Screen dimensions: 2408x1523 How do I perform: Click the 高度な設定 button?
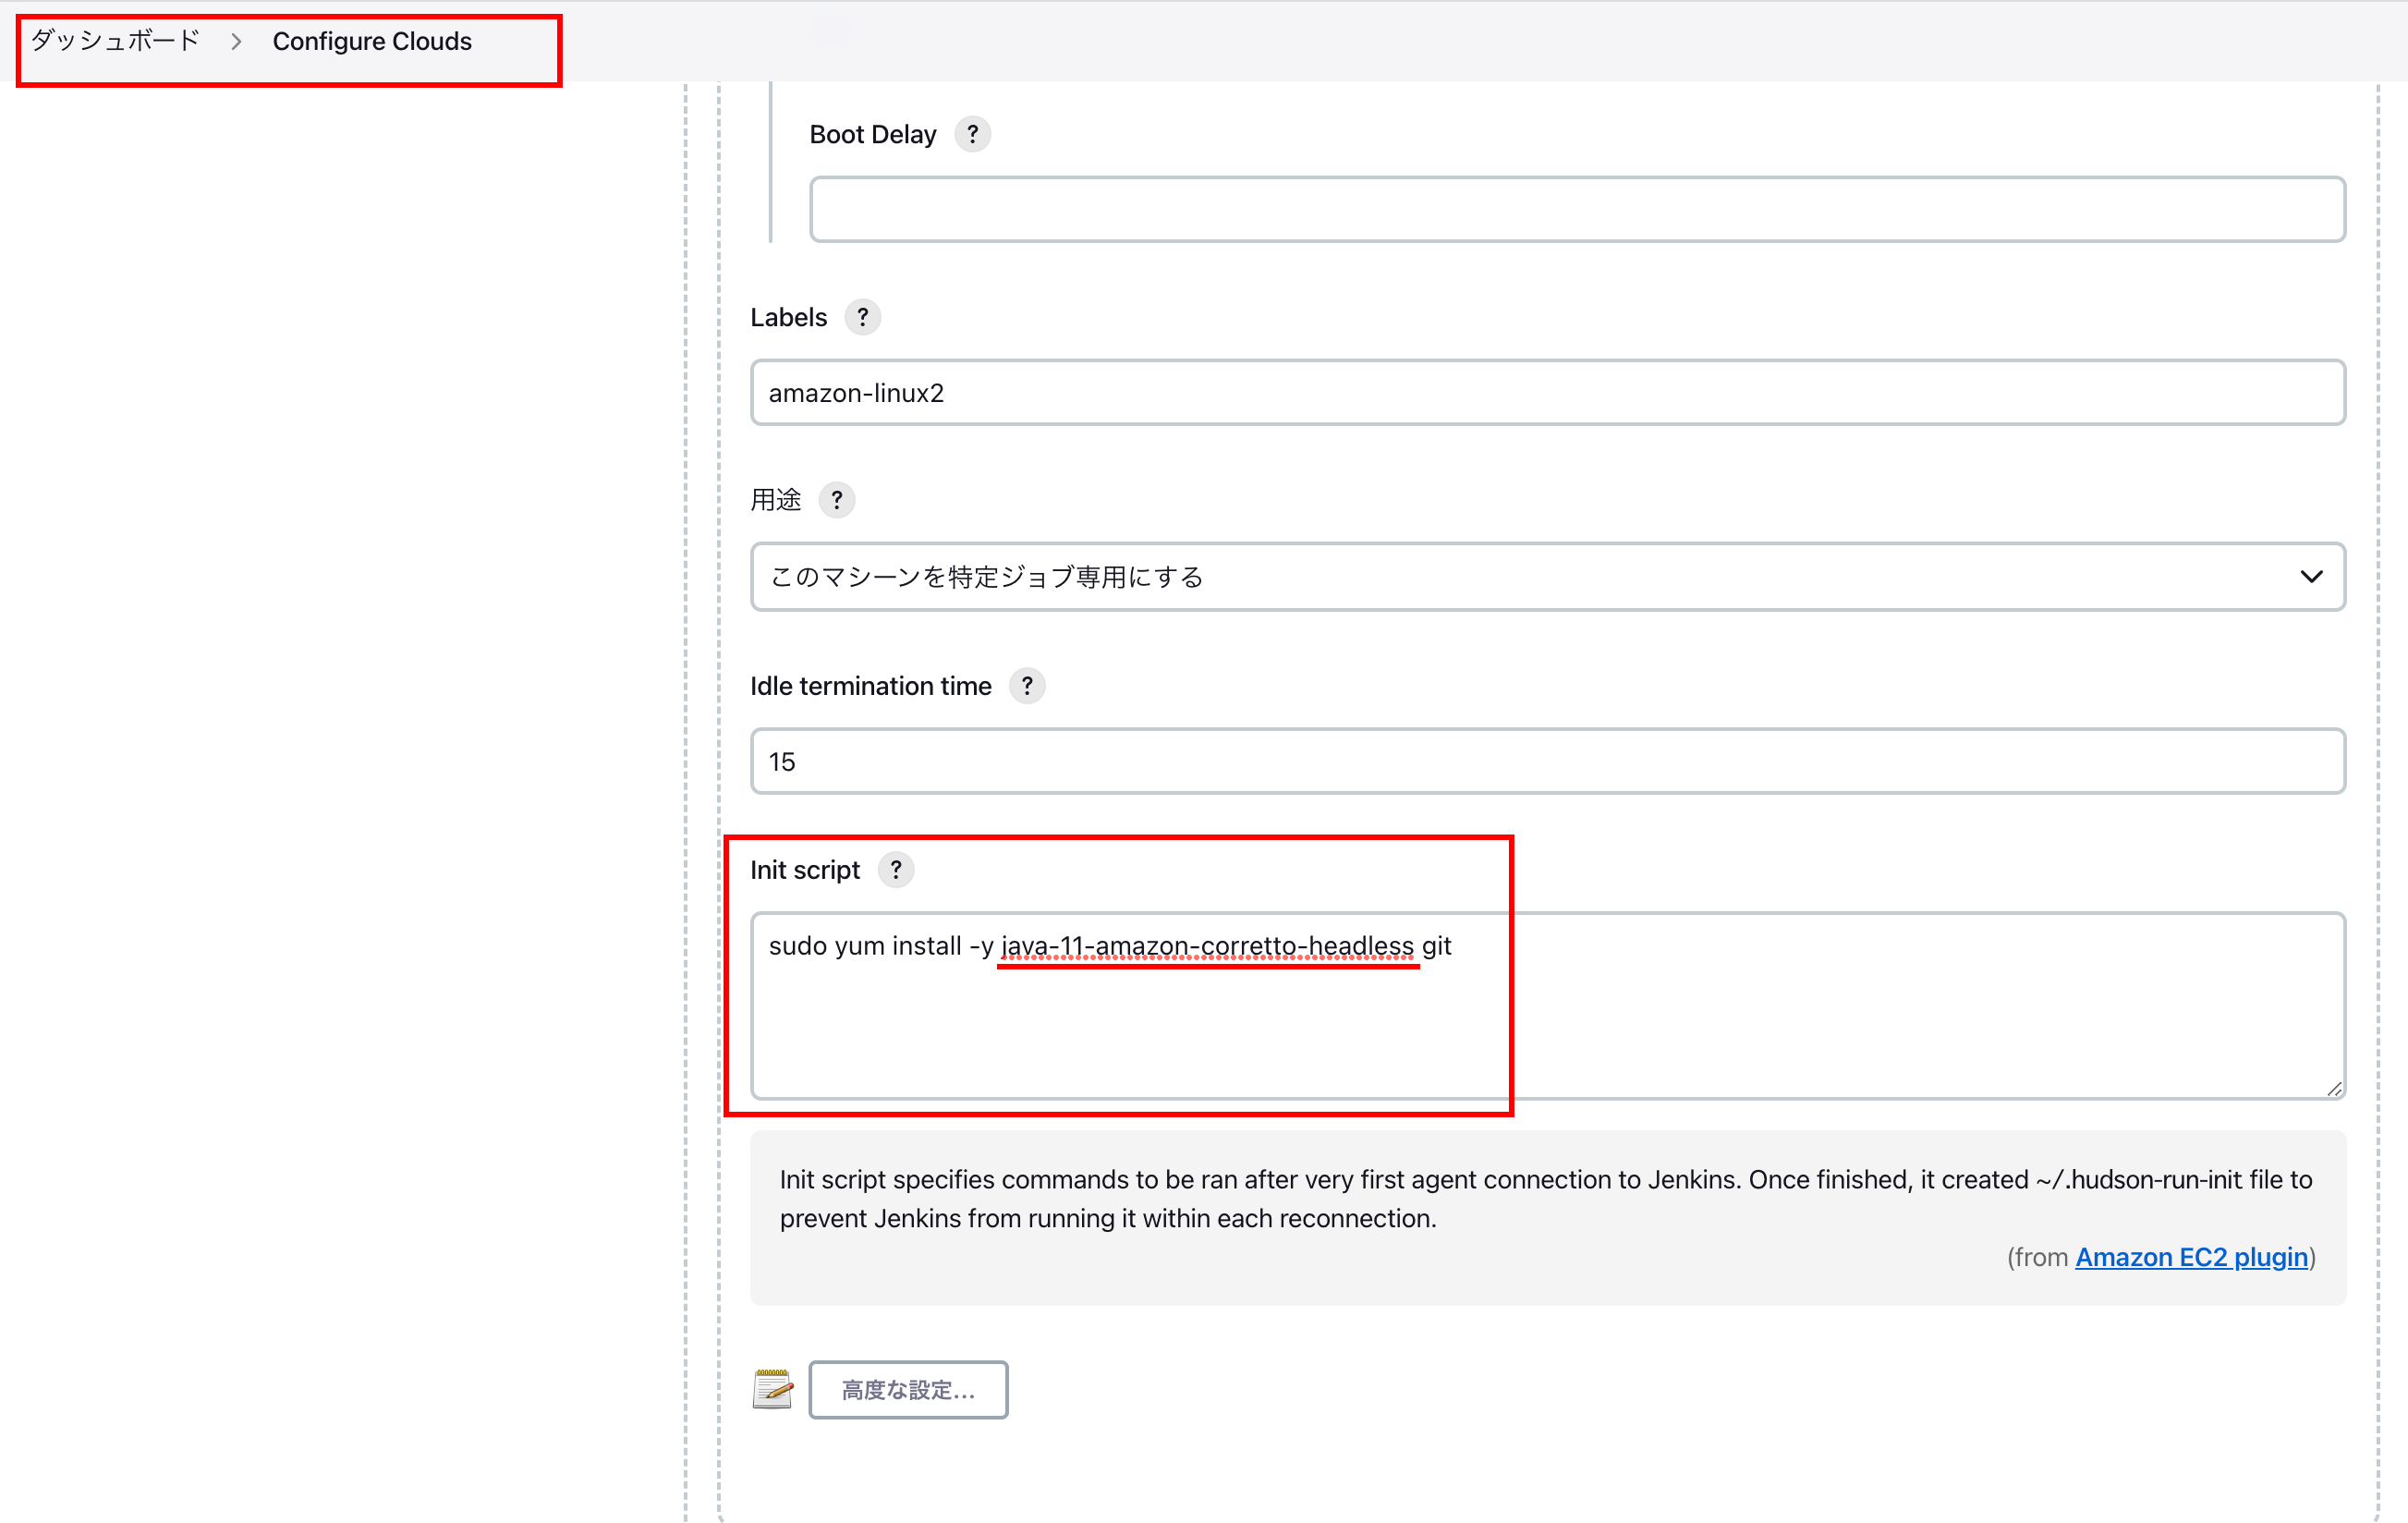(x=907, y=1389)
